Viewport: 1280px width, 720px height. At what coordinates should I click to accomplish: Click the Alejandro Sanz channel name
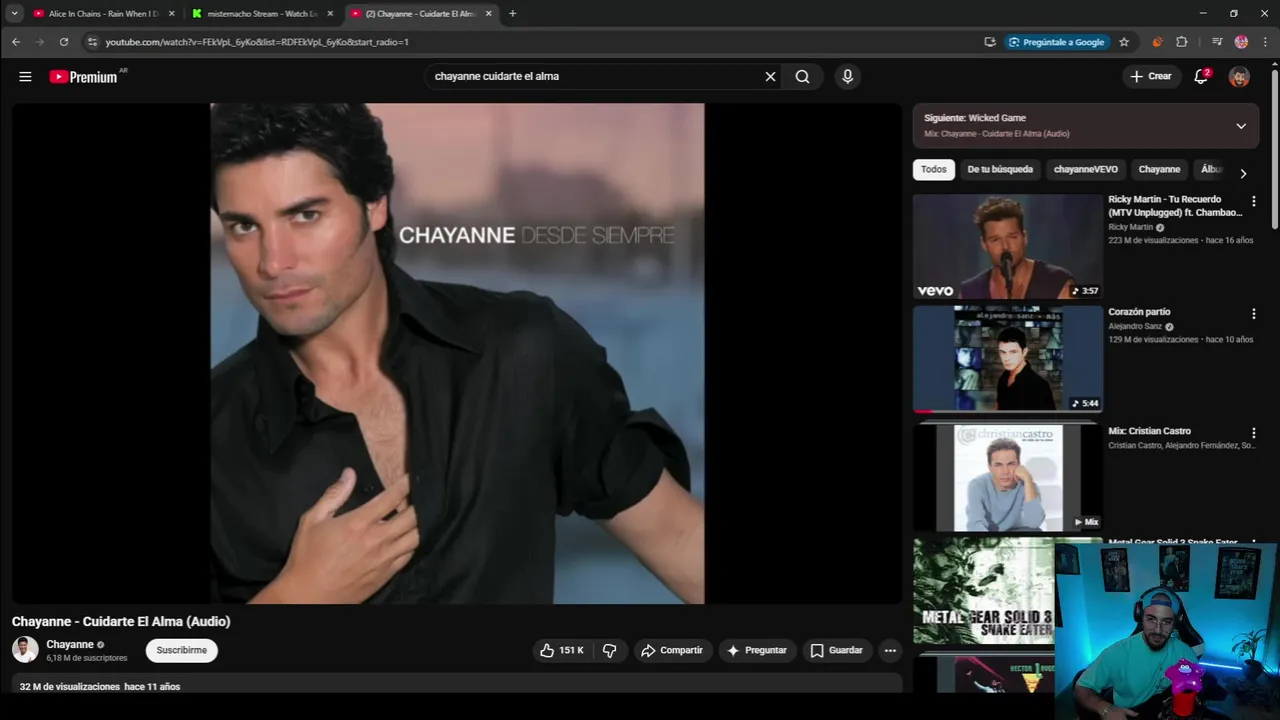point(1135,326)
